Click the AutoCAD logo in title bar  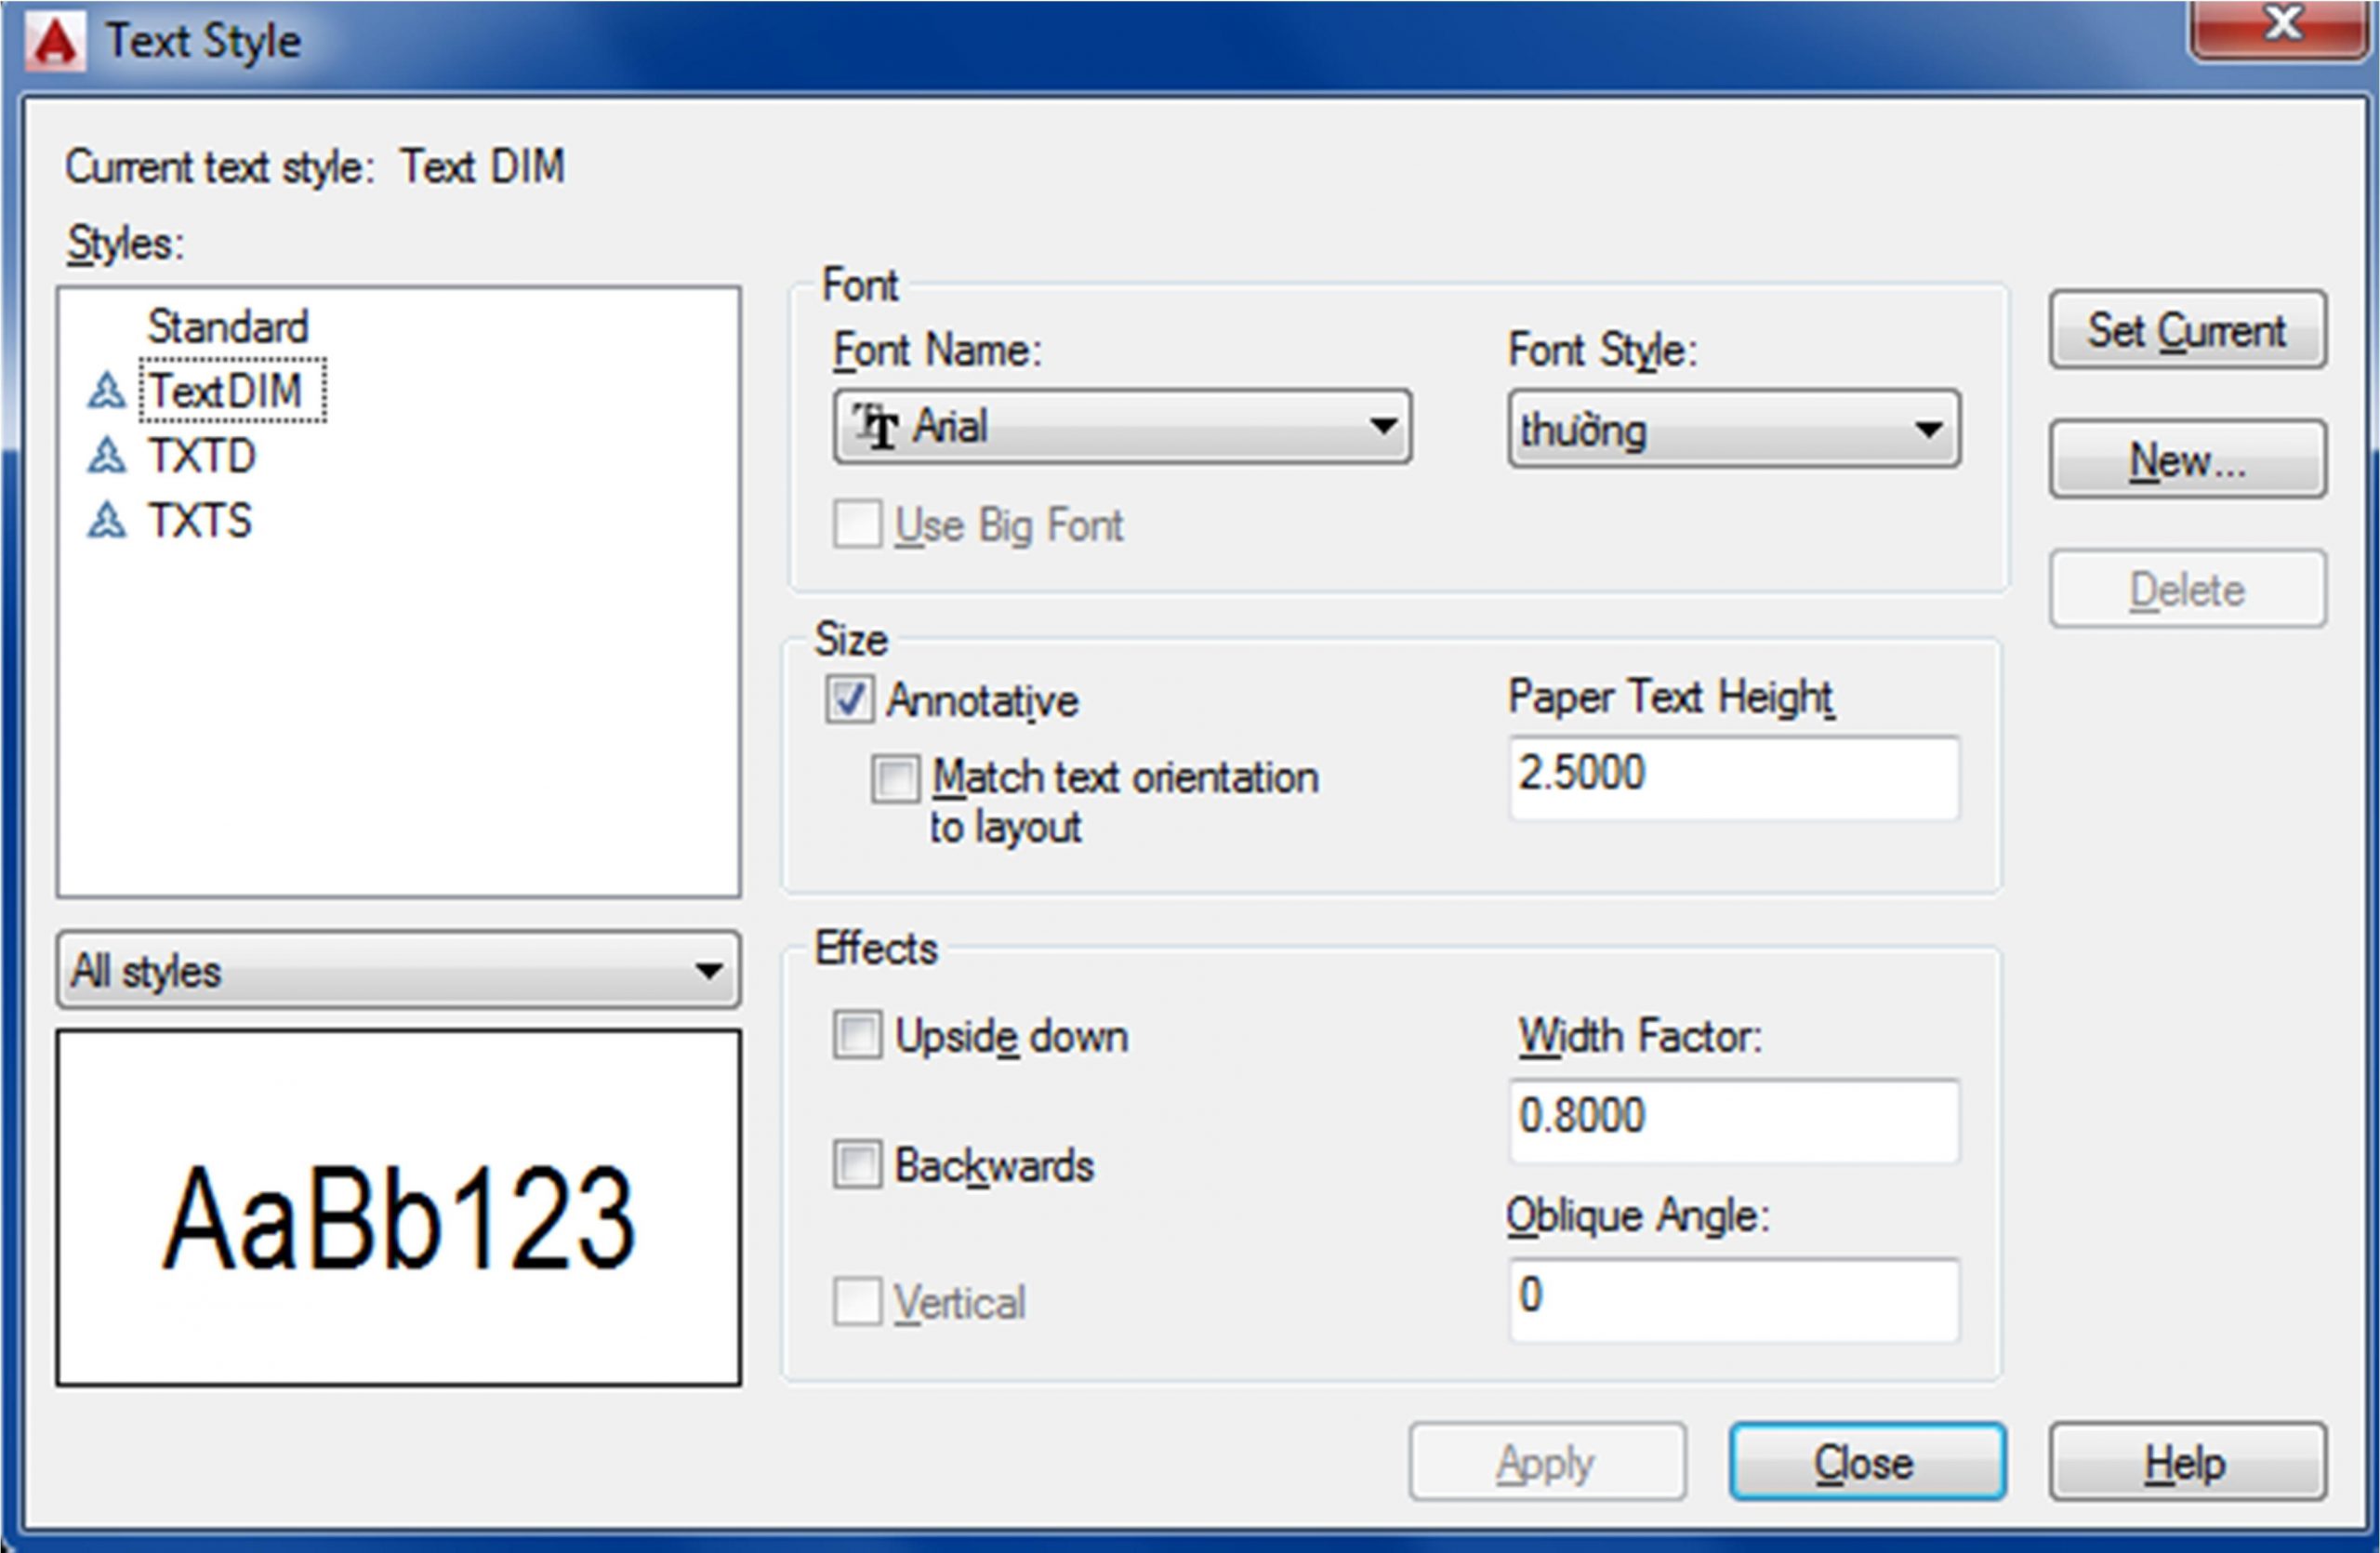pyautogui.click(x=55, y=42)
